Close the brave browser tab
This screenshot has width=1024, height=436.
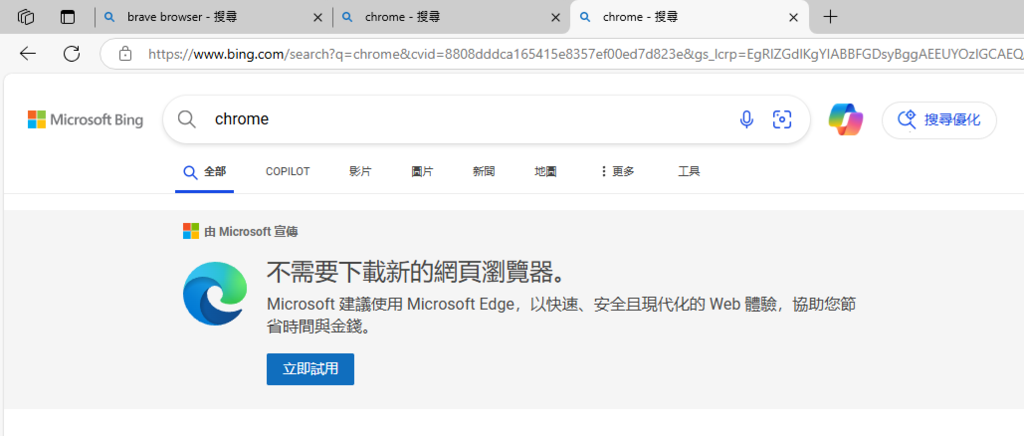click(318, 18)
